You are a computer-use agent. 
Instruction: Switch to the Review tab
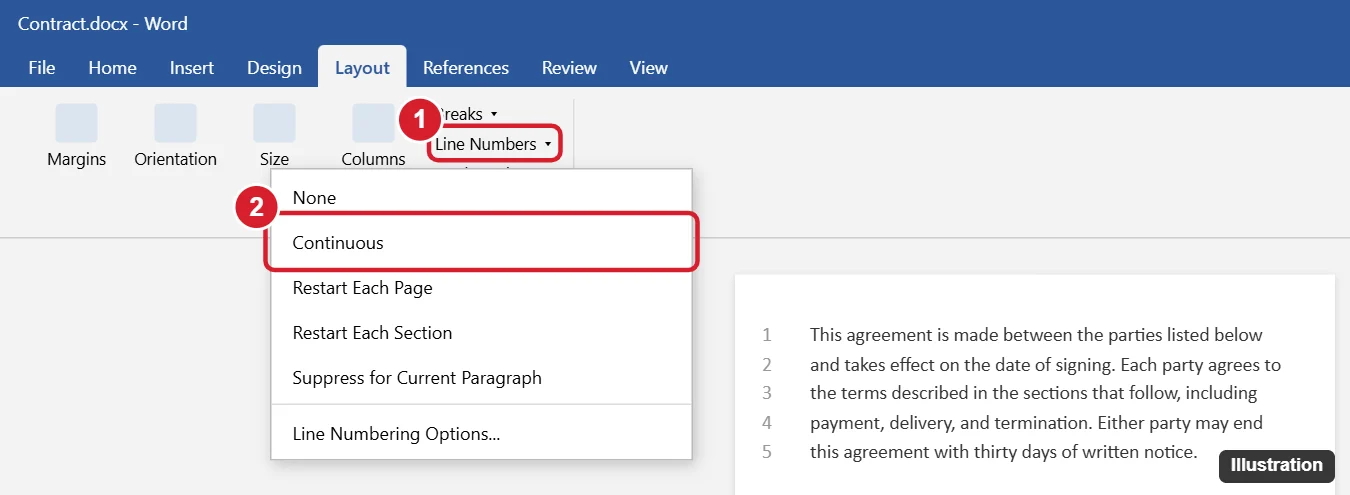tap(569, 68)
